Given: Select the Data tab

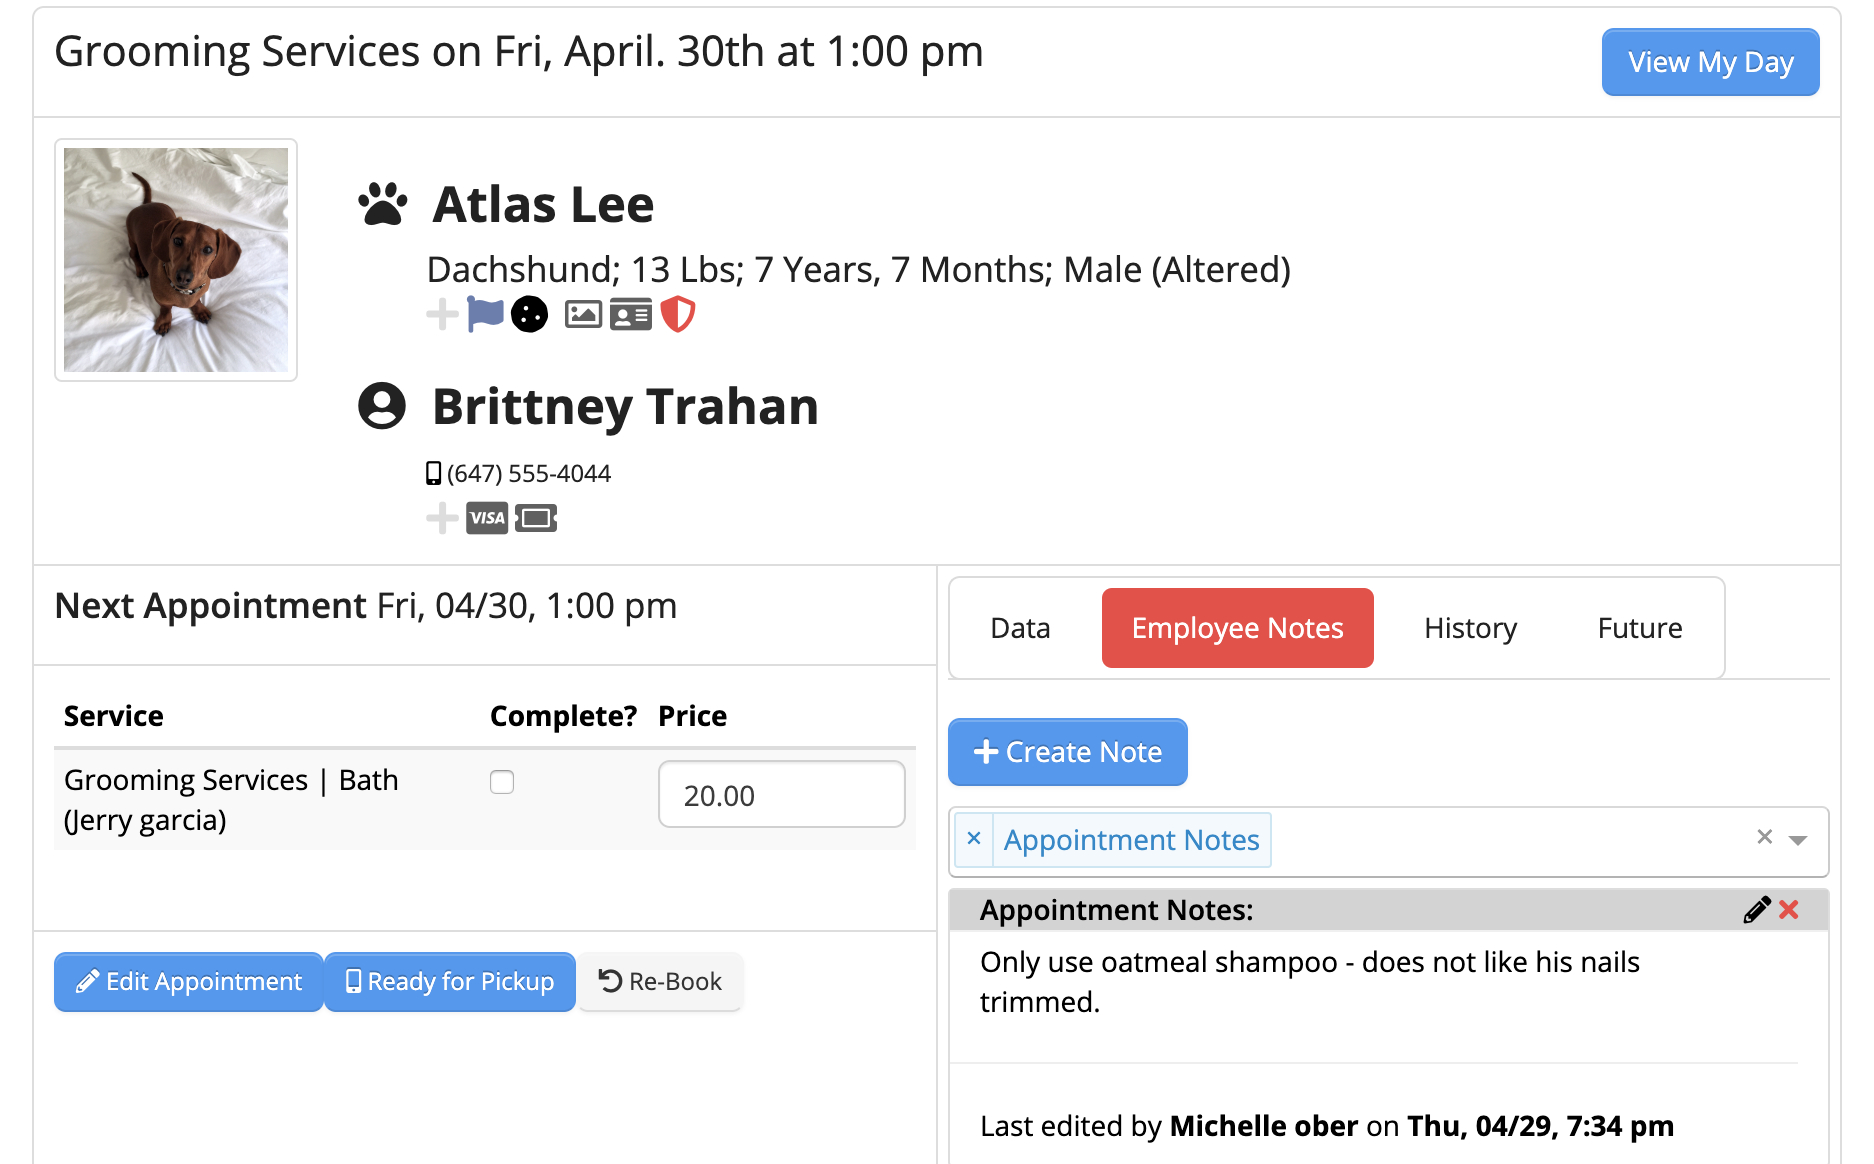Looking at the screenshot, I should 1020,628.
